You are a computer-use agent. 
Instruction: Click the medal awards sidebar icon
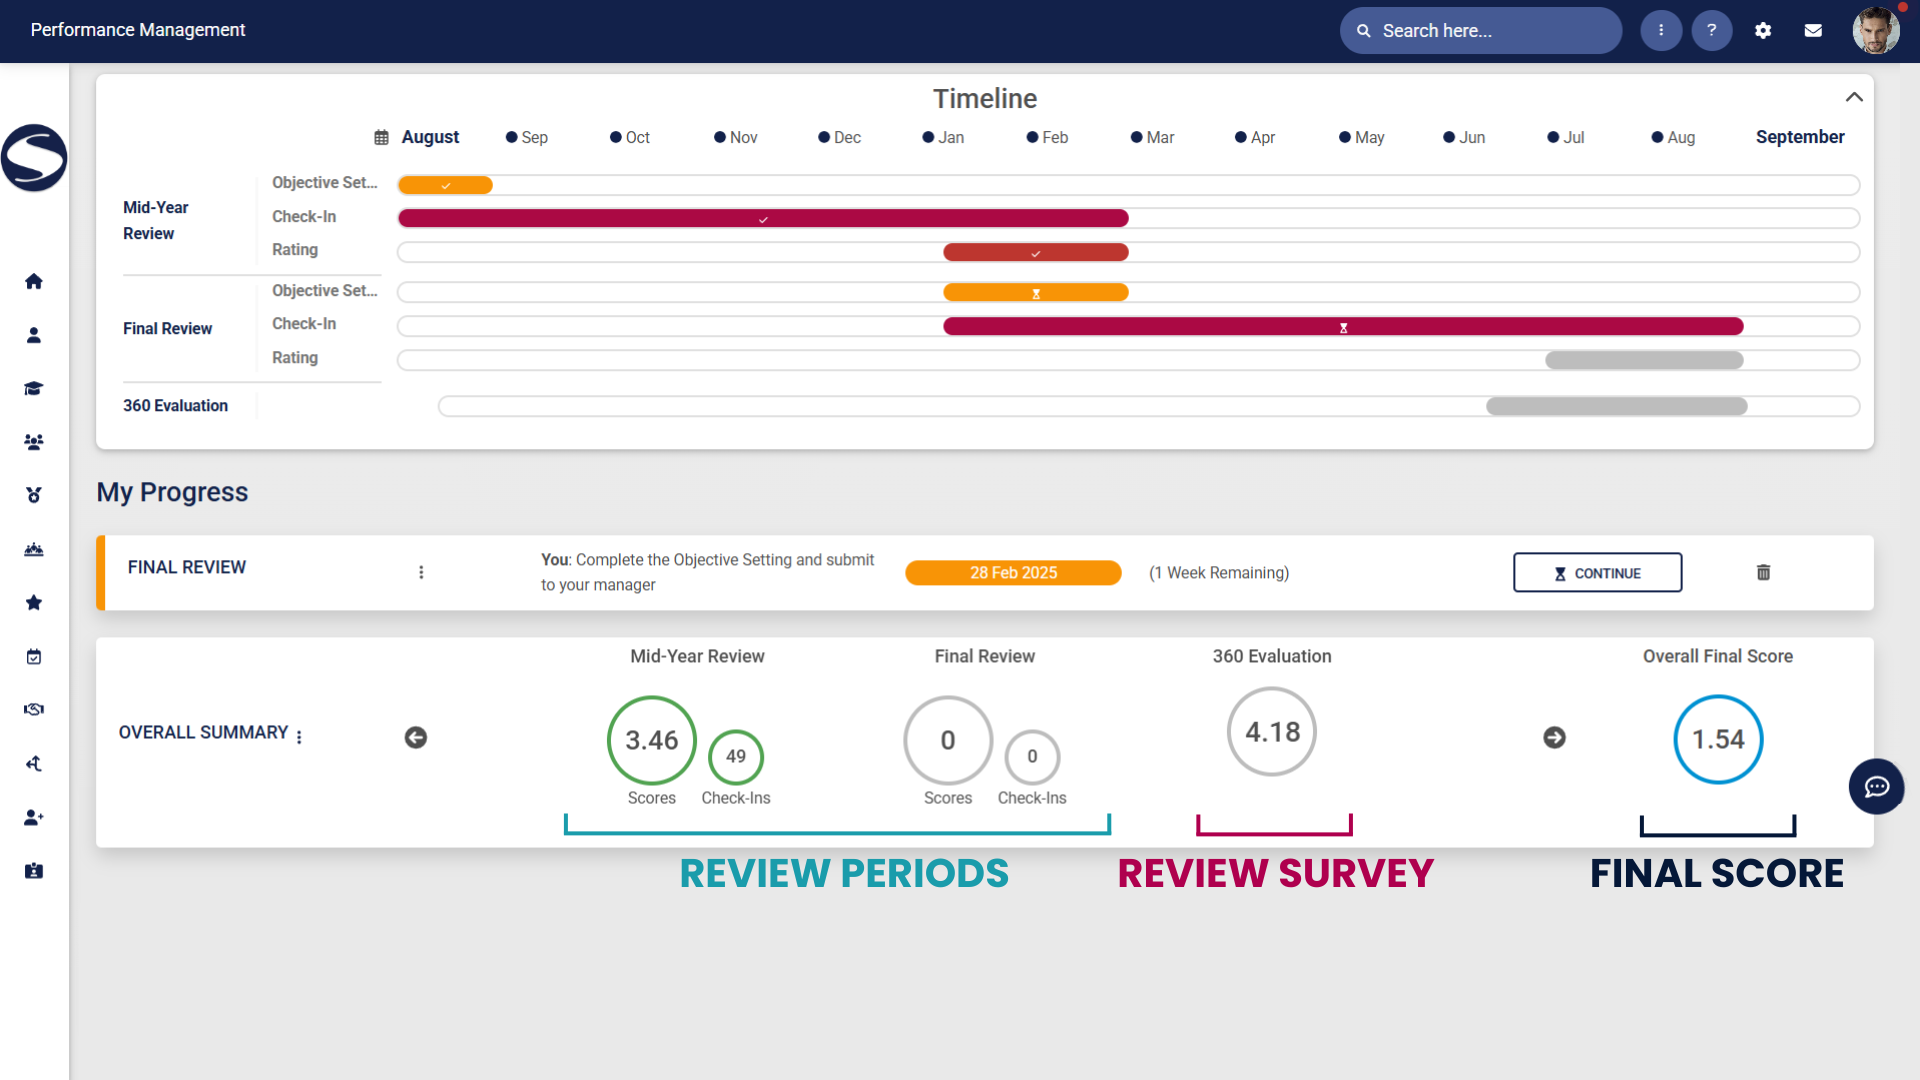(x=34, y=495)
